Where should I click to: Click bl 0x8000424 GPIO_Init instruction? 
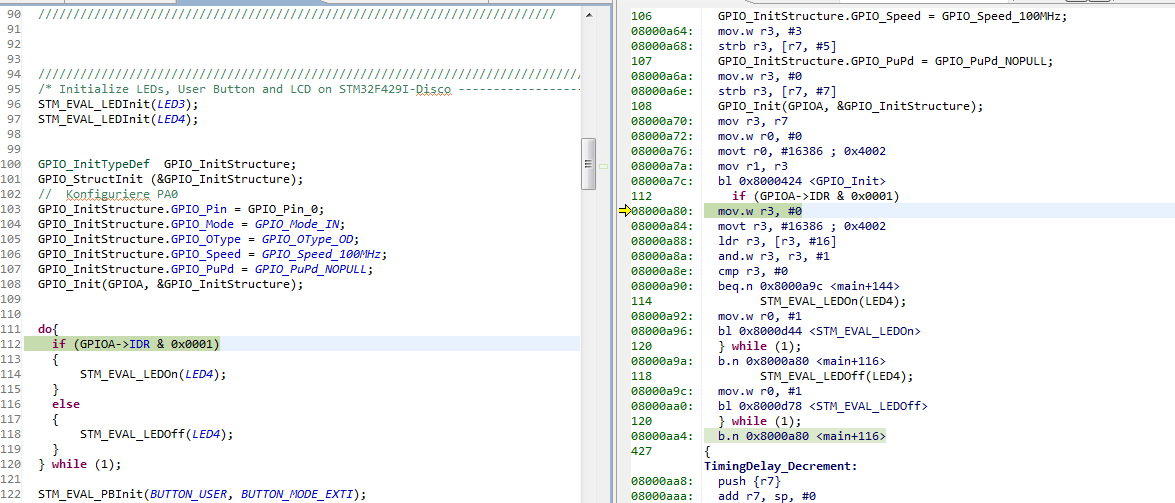(x=802, y=181)
